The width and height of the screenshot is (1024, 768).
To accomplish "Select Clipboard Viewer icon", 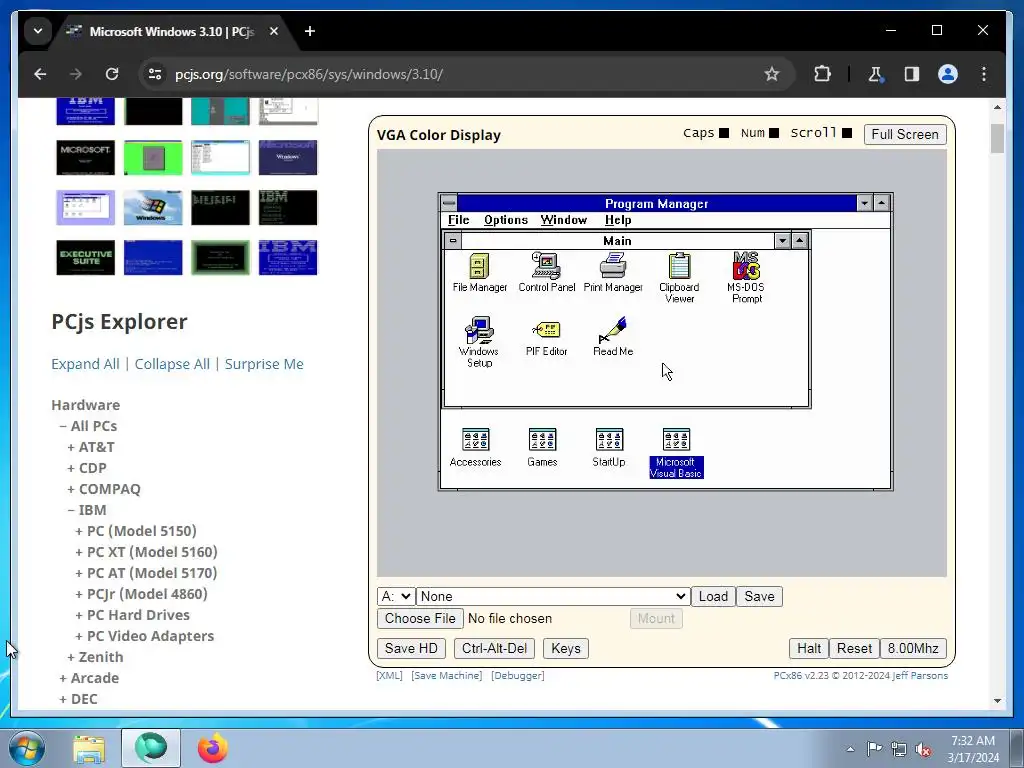I will pos(679,278).
